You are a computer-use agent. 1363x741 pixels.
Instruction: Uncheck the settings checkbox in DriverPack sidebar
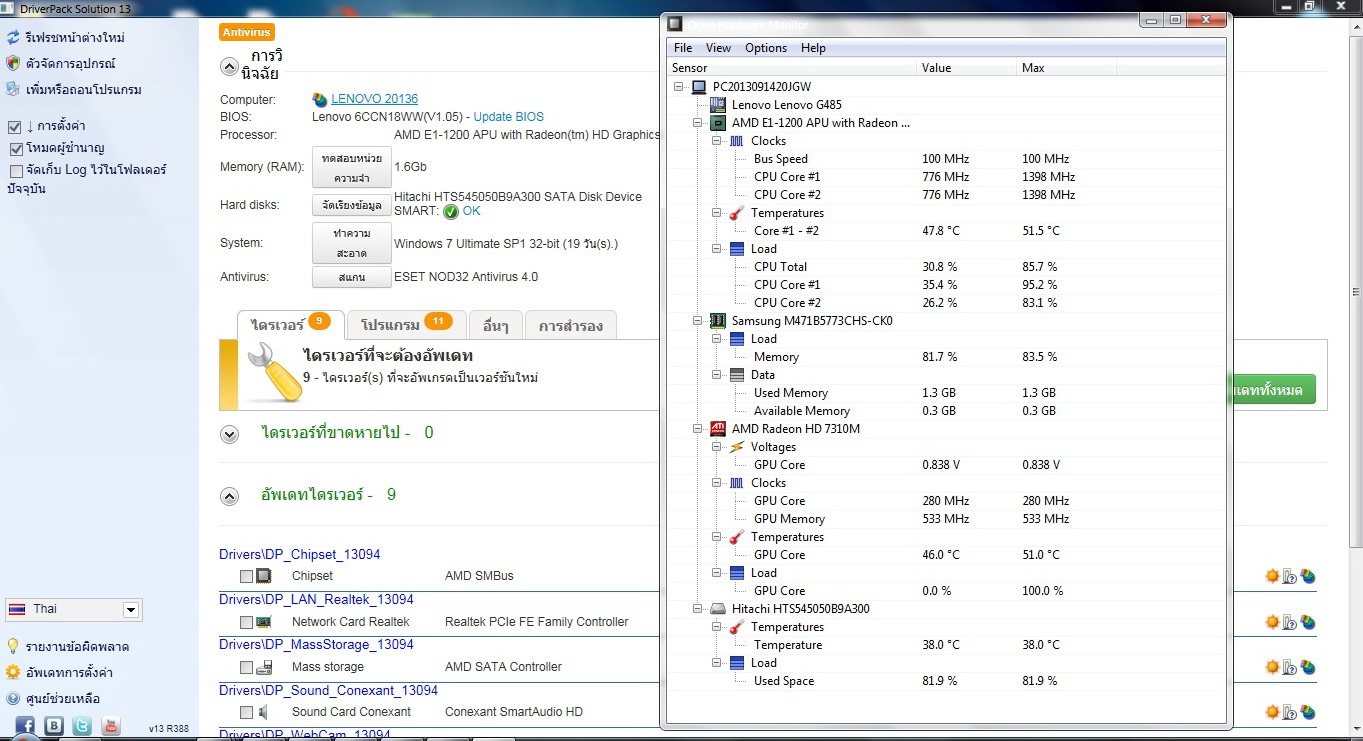[x=15, y=127]
